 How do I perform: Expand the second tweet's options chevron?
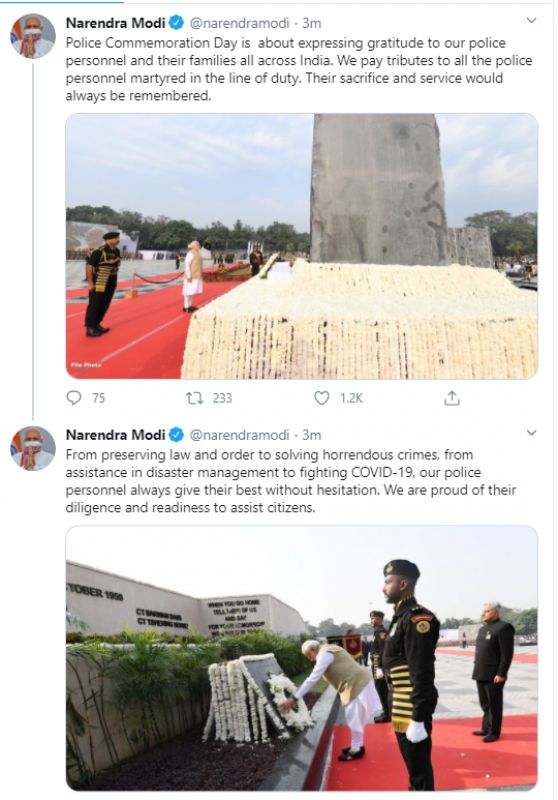(x=531, y=433)
